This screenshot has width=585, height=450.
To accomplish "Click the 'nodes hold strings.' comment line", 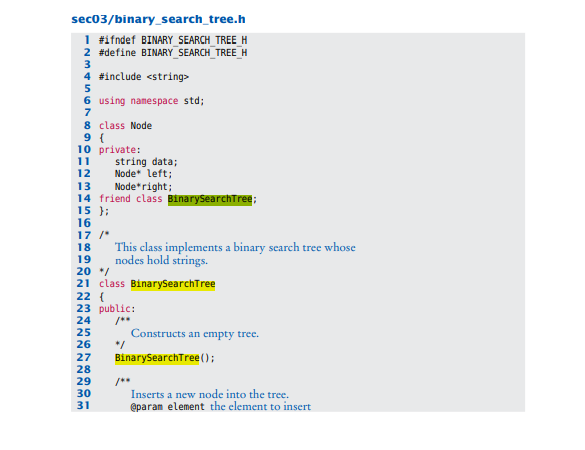I will 161,260.
